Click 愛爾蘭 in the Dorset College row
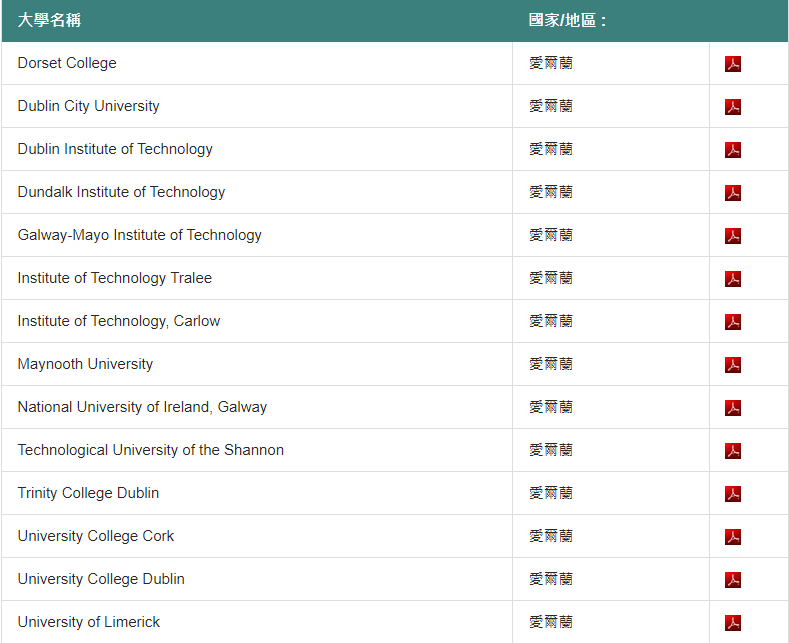Viewport: 789px width, 643px height. (x=551, y=63)
